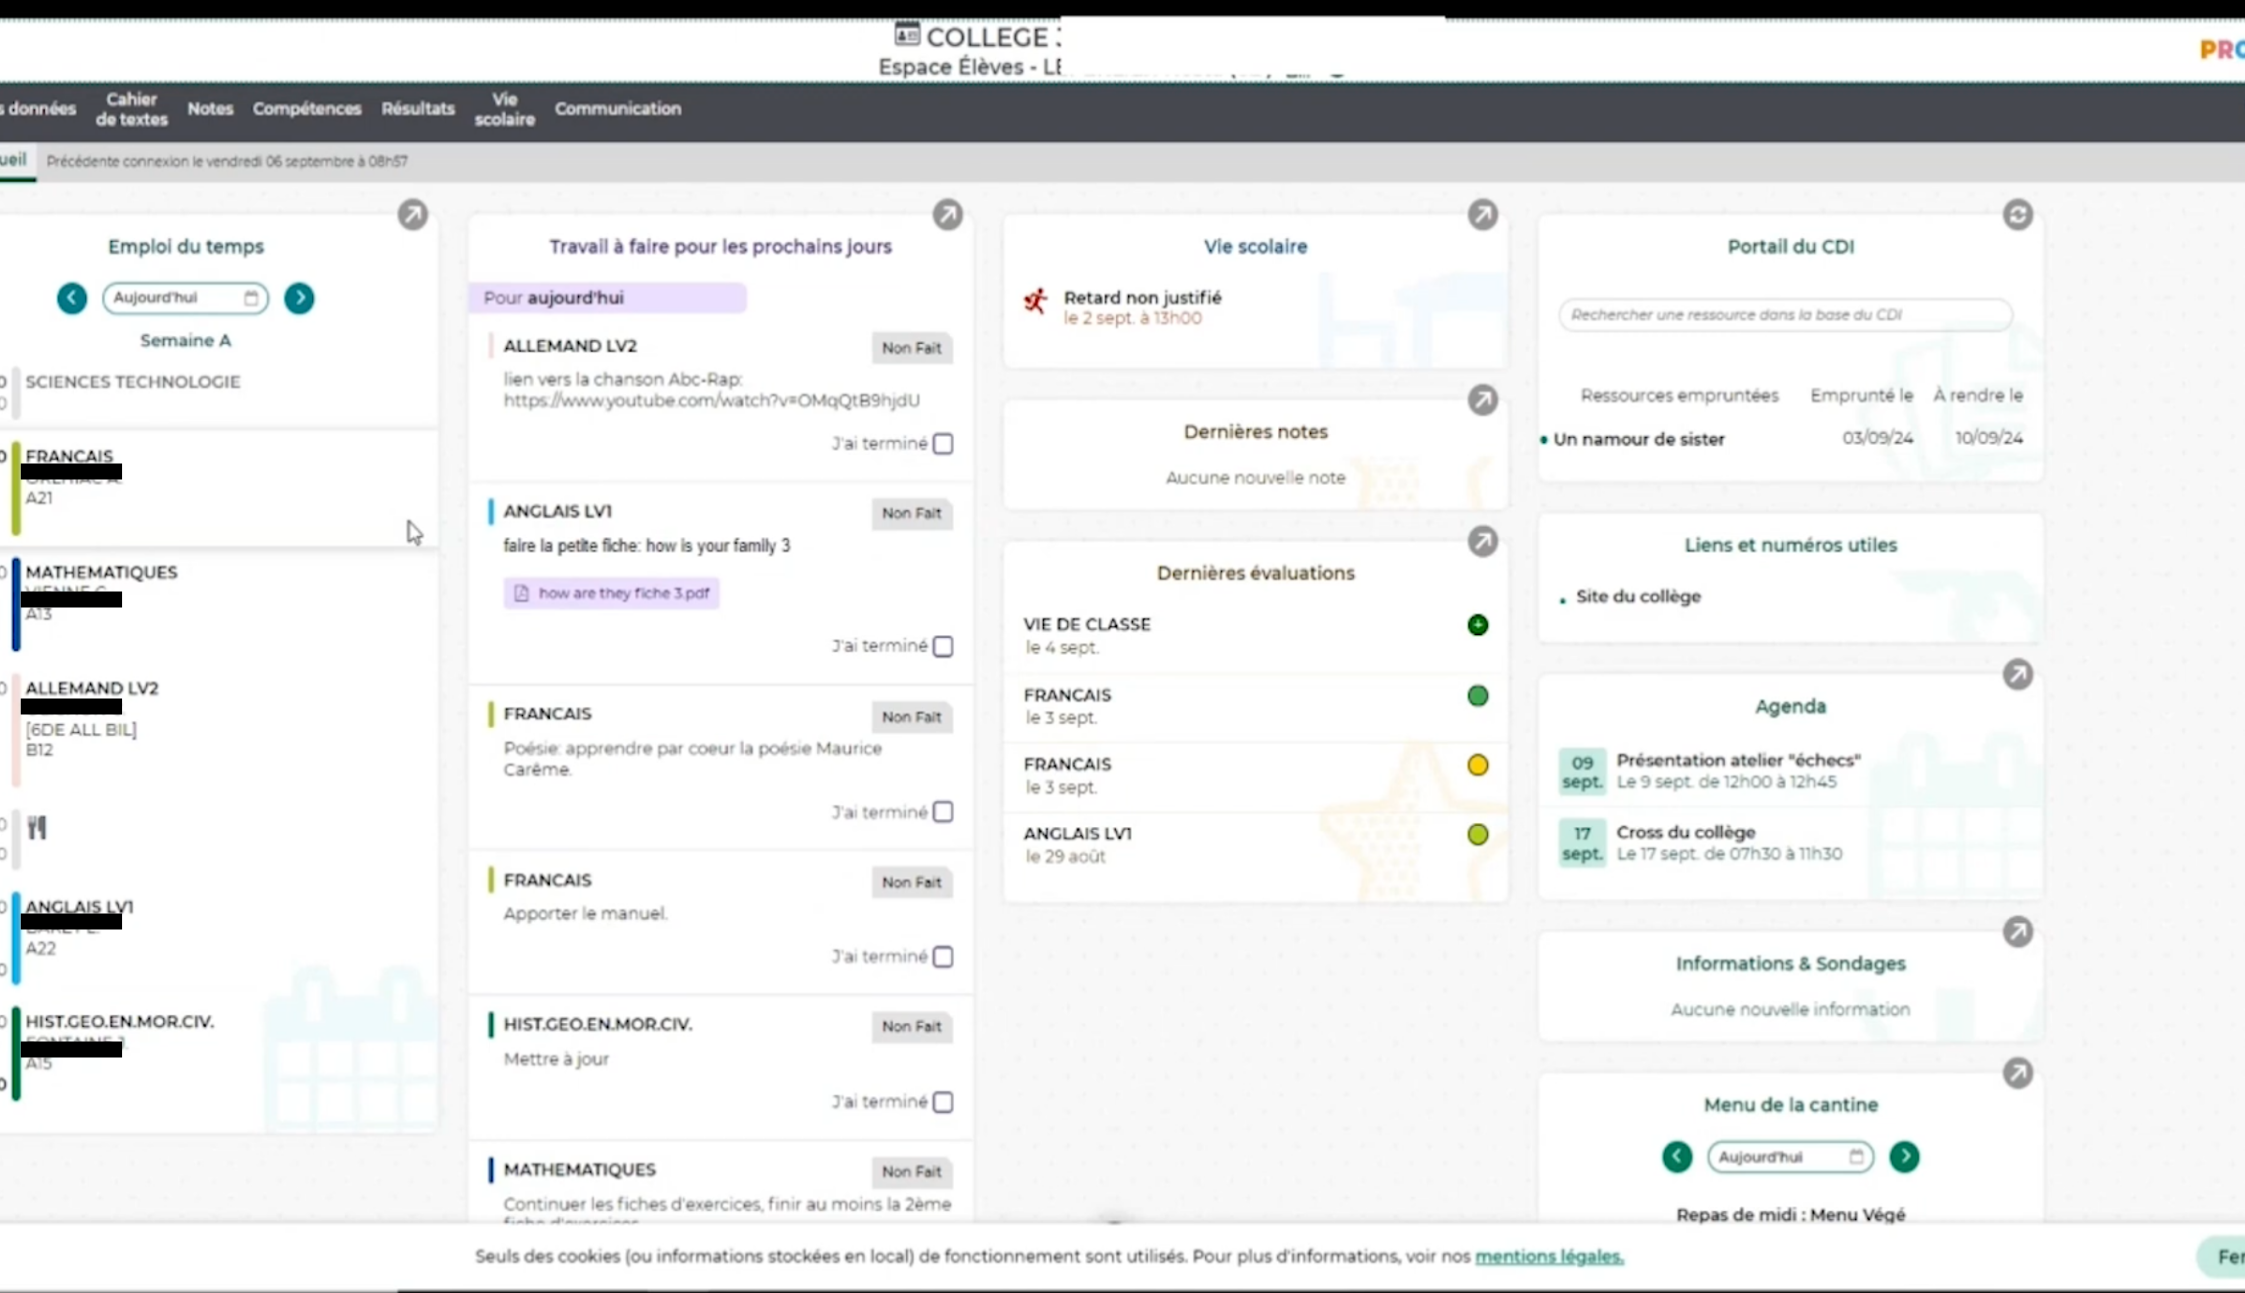Open the cantine menu Aujourd'hui date picker
Image resolution: width=2245 pixels, height=1293 pixels.
(1789, 1157)
